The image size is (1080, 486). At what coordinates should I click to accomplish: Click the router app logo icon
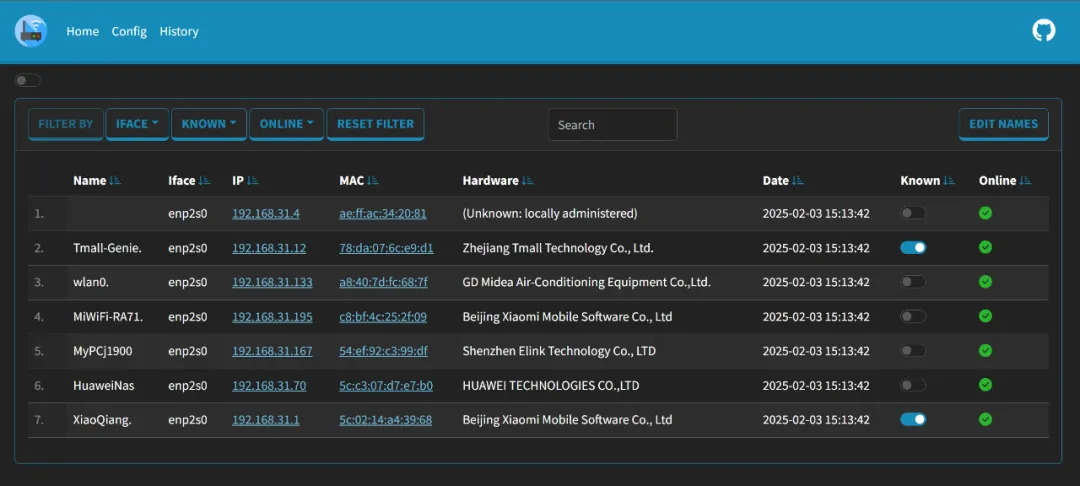[x=31, y=31]
